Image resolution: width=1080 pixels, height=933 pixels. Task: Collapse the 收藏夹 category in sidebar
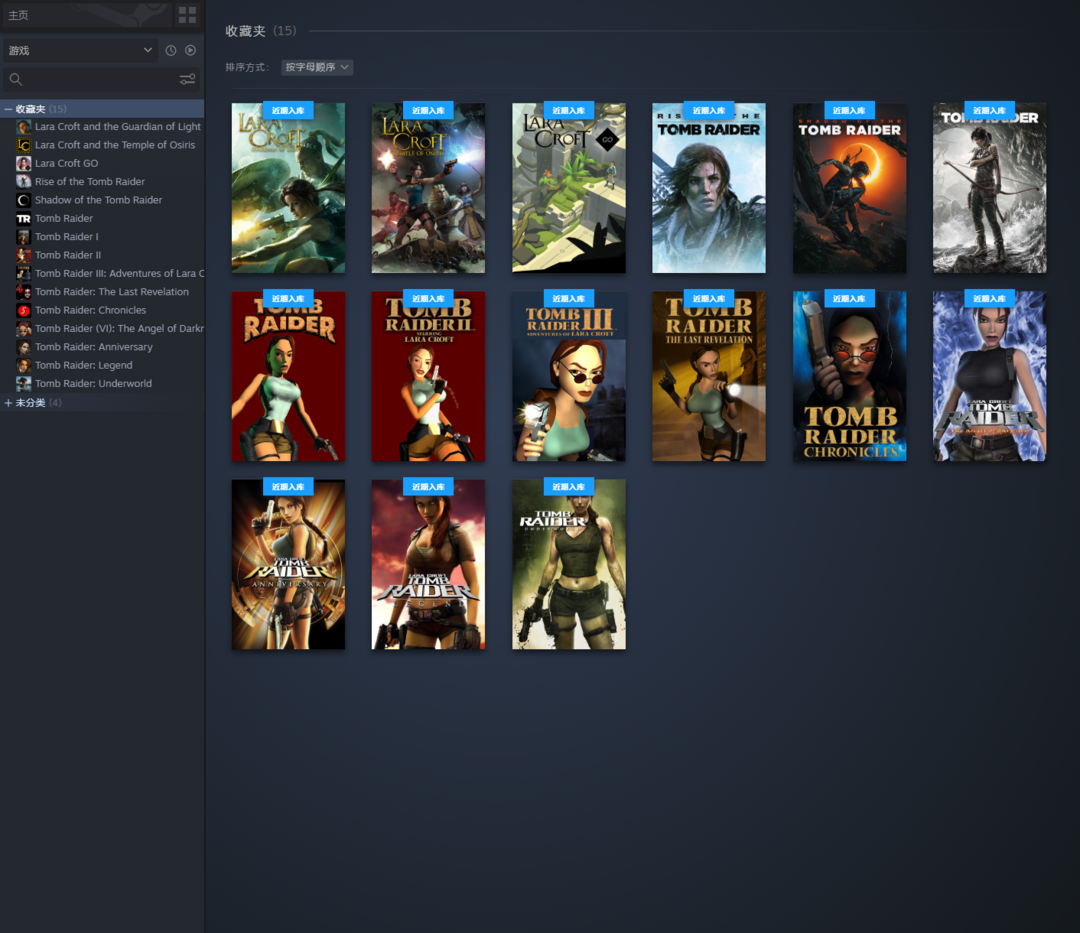[x=8, y=109]
